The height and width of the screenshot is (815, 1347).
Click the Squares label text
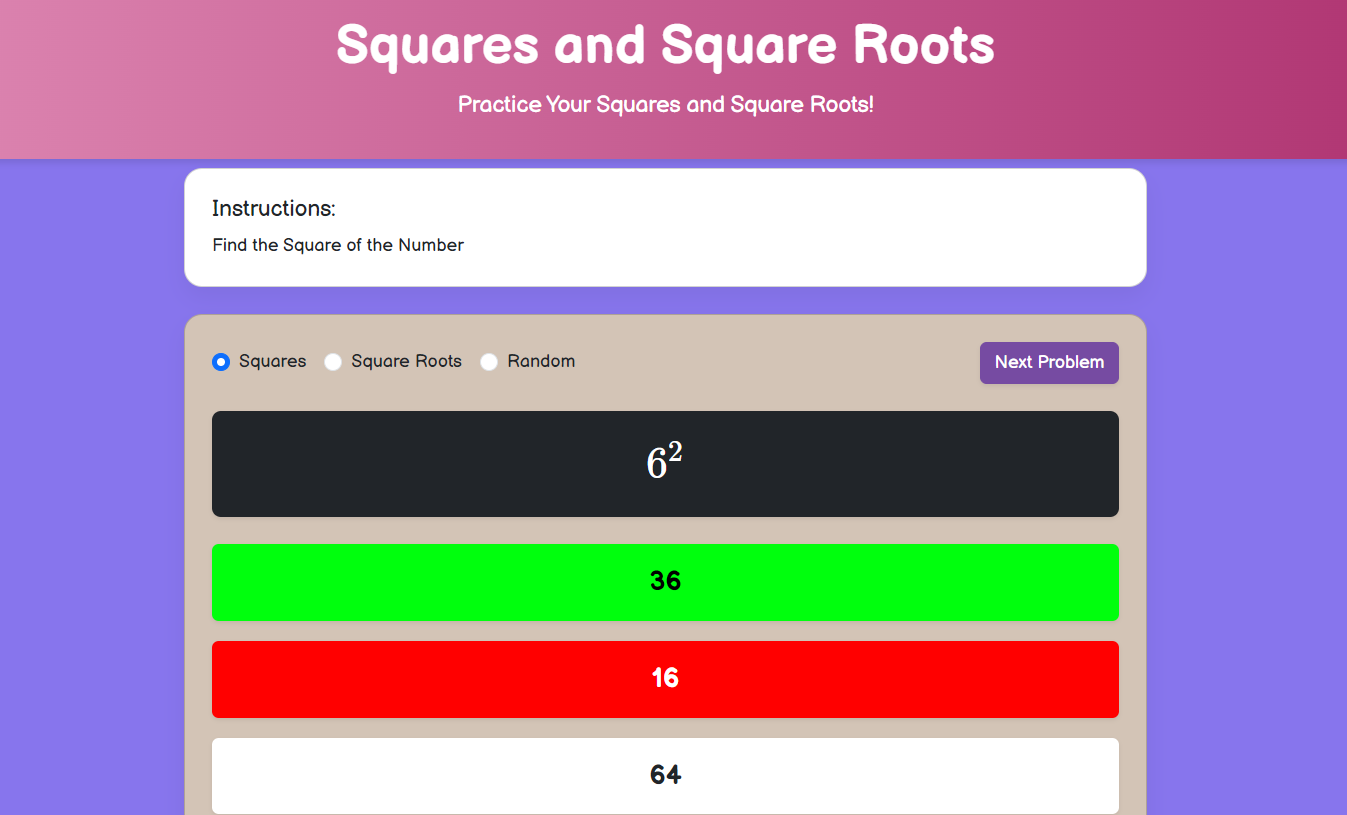point(272,362)
